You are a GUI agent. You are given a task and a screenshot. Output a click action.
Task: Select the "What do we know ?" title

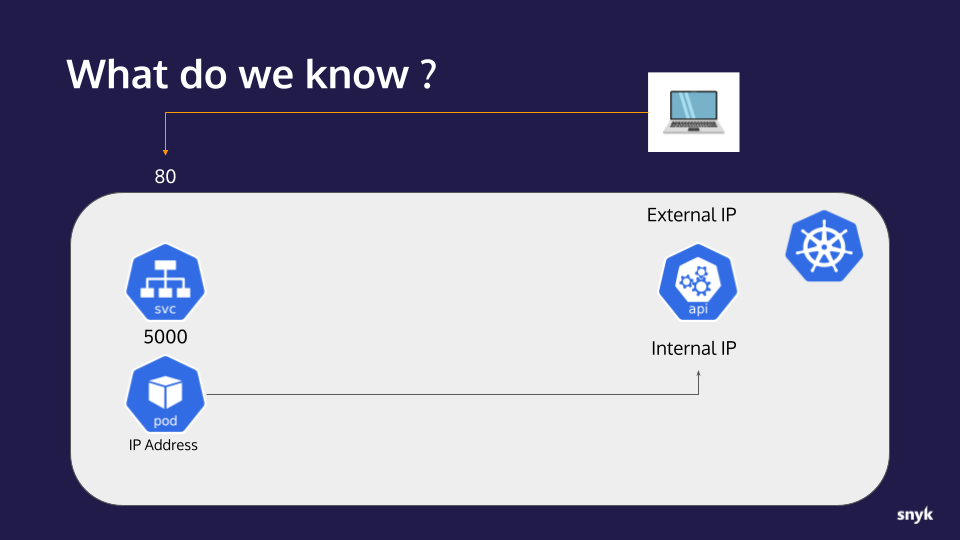(250, 75)
